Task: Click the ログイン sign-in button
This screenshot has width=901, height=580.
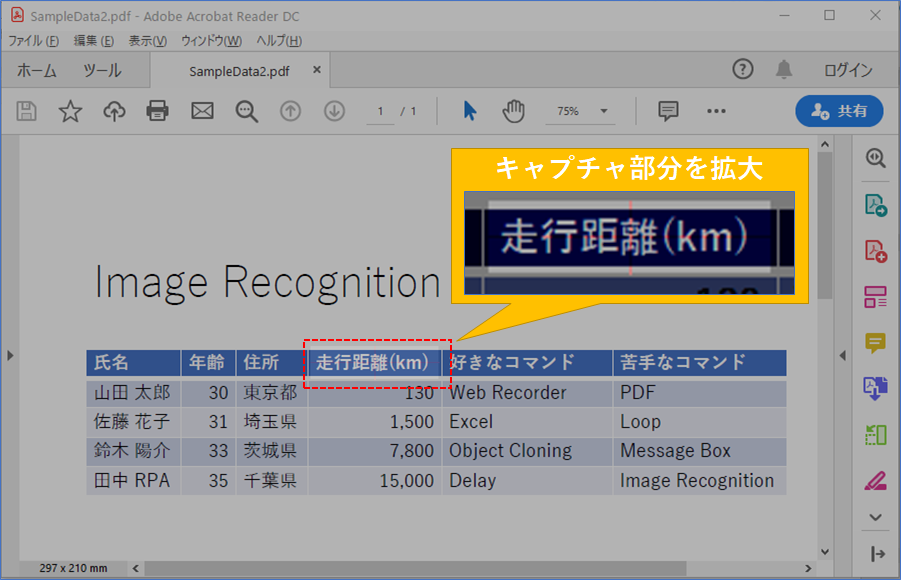Action: (848, 70)
